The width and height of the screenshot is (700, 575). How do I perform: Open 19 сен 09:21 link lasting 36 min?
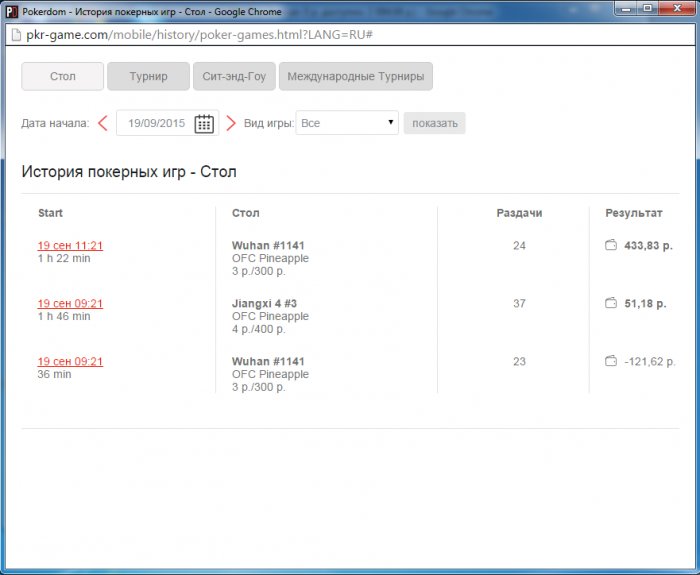click(70, 362)
